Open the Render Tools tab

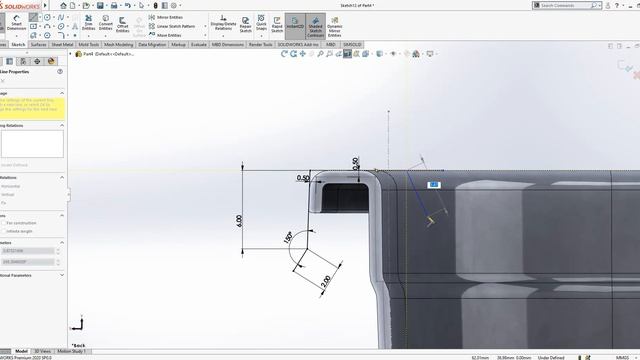tap(260, 44)
